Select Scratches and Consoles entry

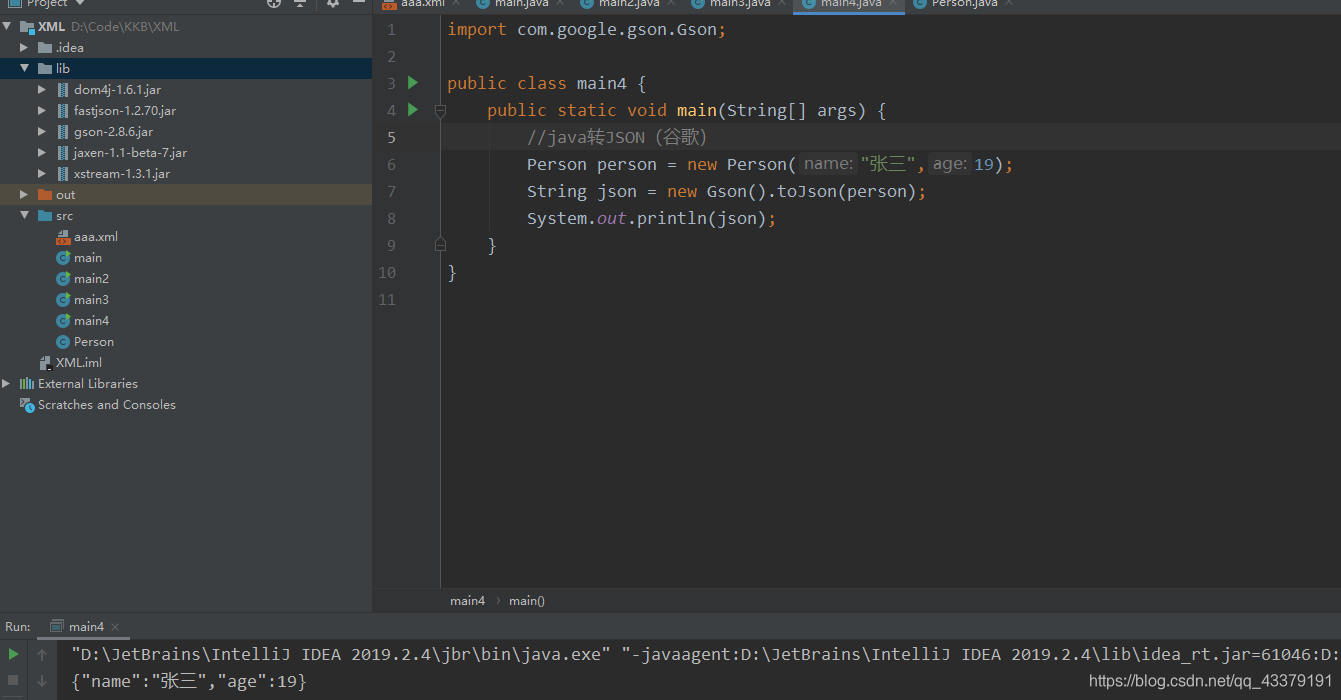click(107, 405)
